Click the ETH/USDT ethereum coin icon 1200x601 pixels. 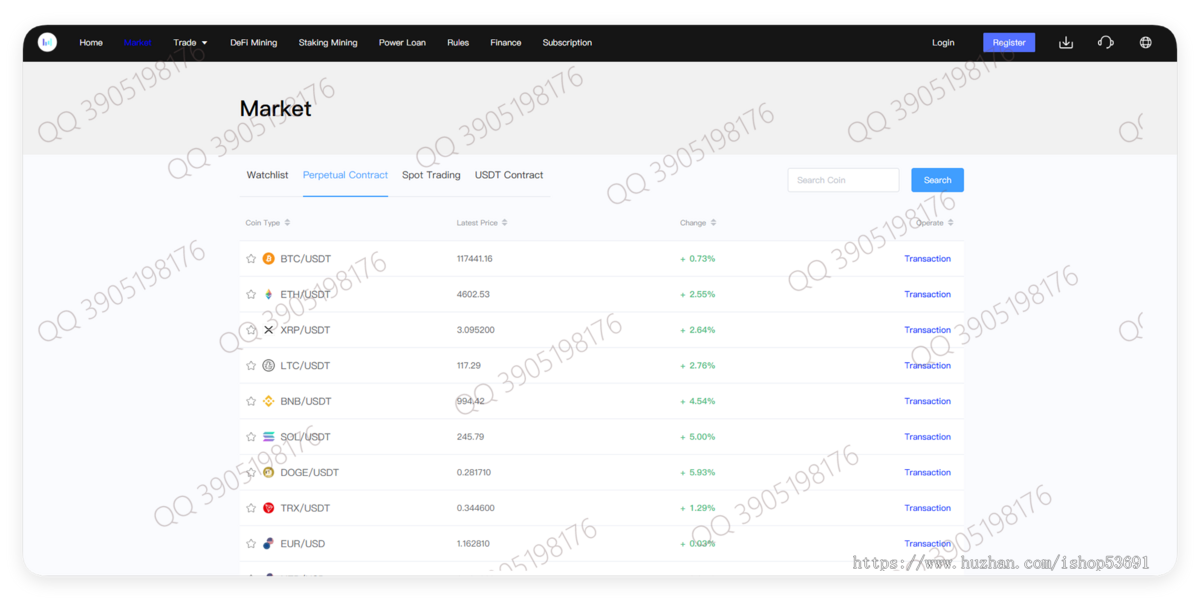(268, 294)
